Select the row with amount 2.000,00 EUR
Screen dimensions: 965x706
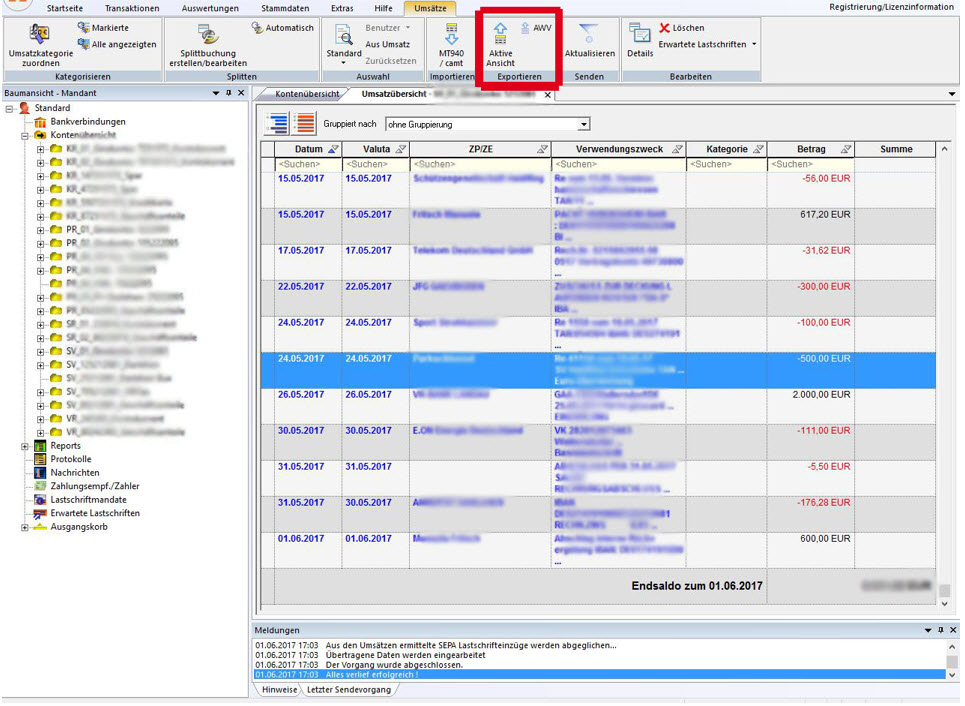point(598,406)
